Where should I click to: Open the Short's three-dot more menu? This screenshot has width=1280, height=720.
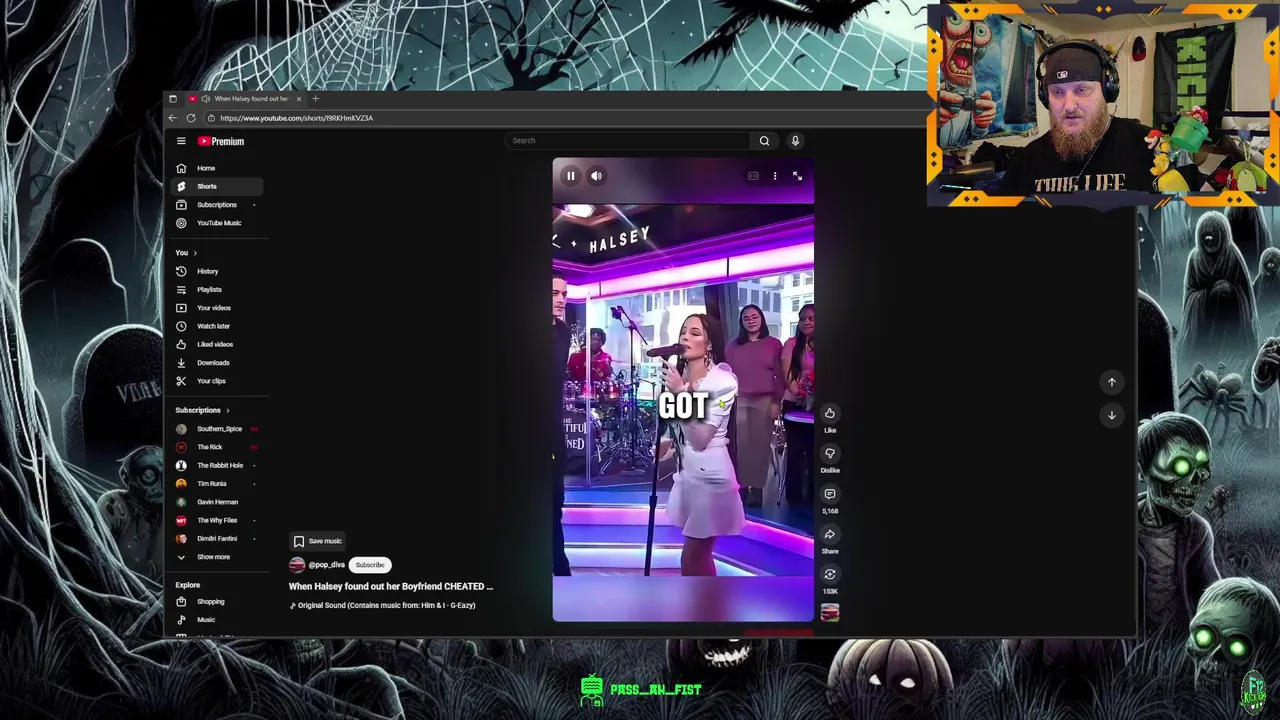click(775, 176)
